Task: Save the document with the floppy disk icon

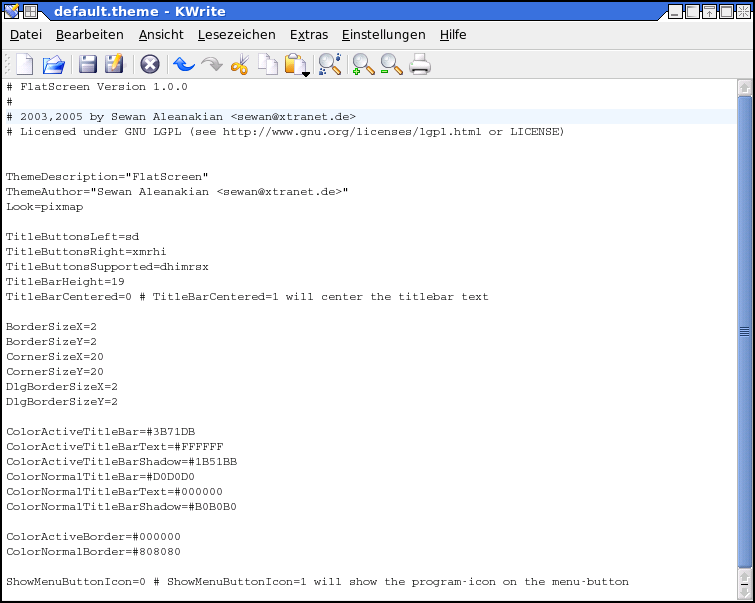Action: [x=88, y=64]
